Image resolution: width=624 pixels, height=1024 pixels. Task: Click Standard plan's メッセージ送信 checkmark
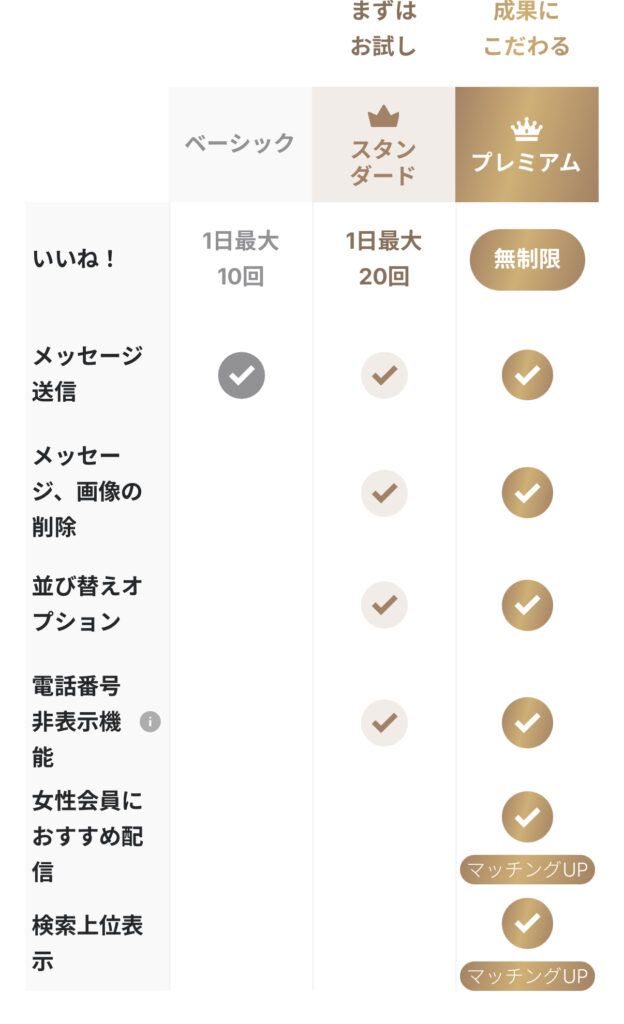tap(384, 375)
